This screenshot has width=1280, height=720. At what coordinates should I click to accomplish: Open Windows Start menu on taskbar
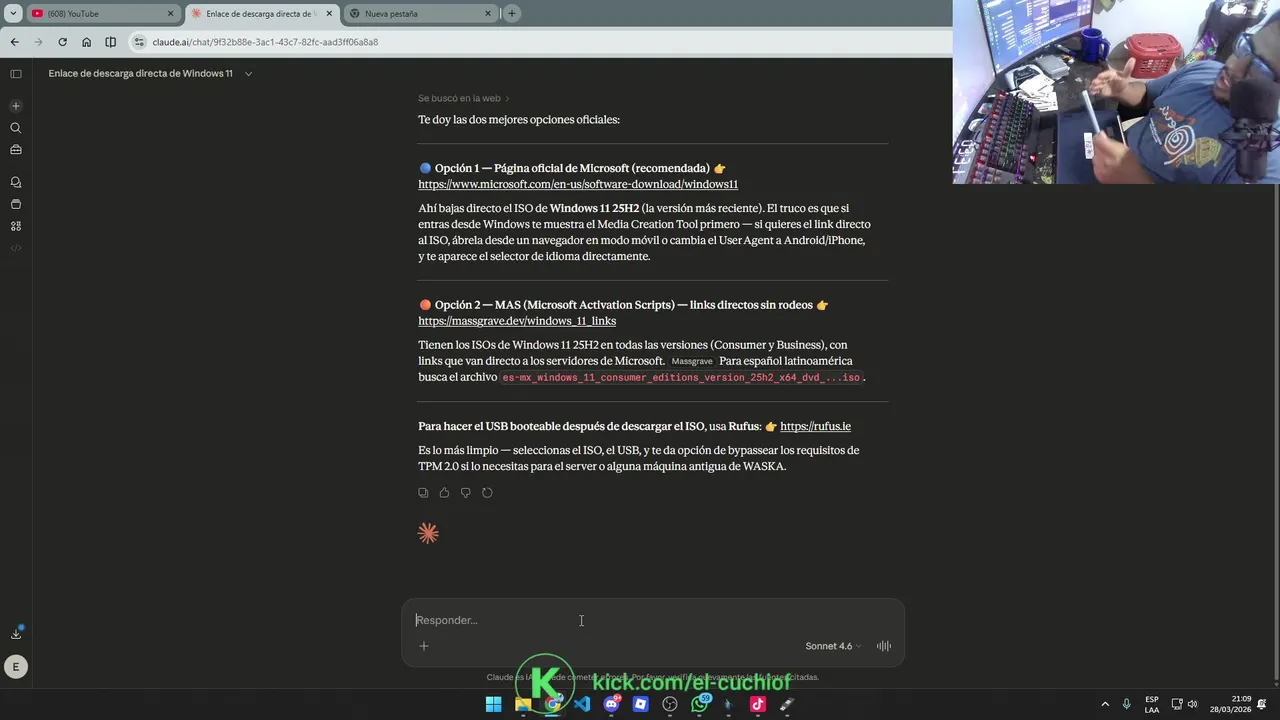tap(493, 704)
